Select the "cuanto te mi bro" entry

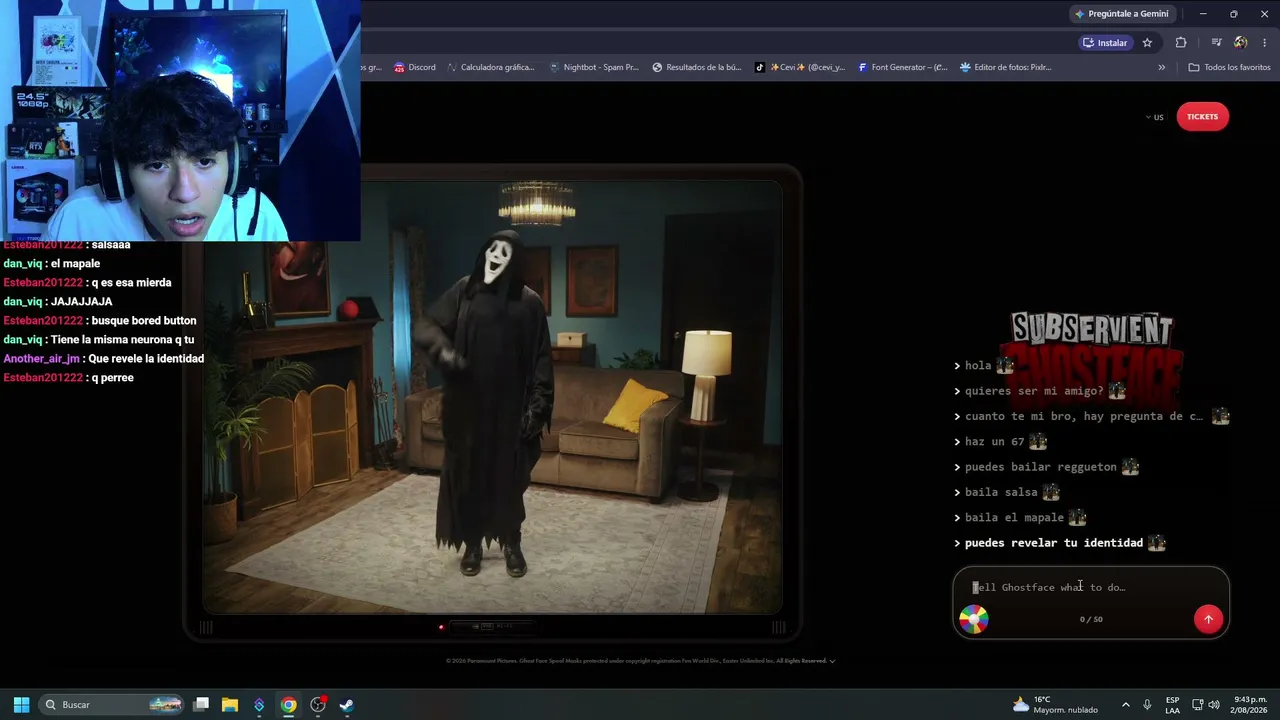click(x=1092, y=417)
